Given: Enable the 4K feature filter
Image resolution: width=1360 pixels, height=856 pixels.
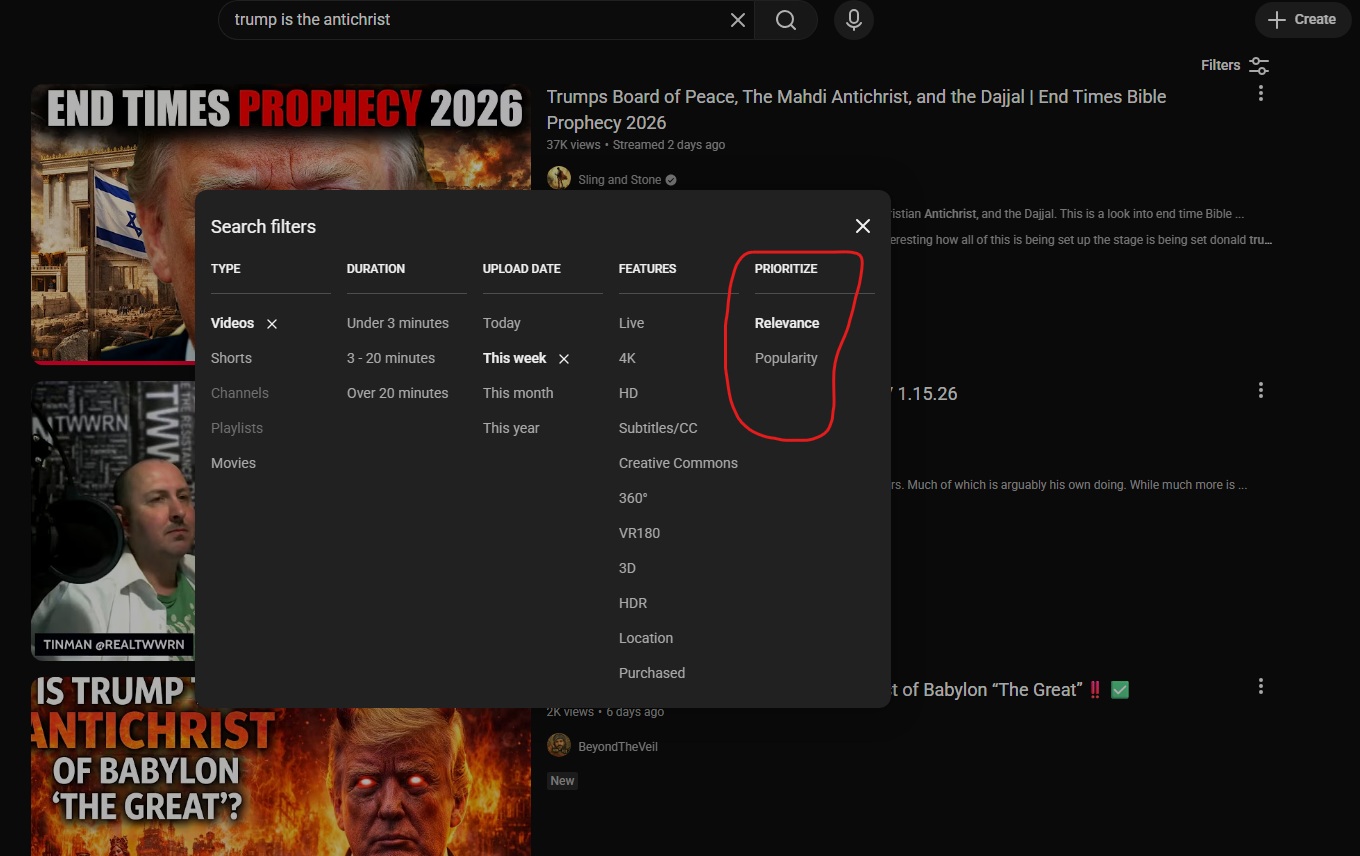Looking at the screenshot, I should pyautogui.click(x=627, y=358).
